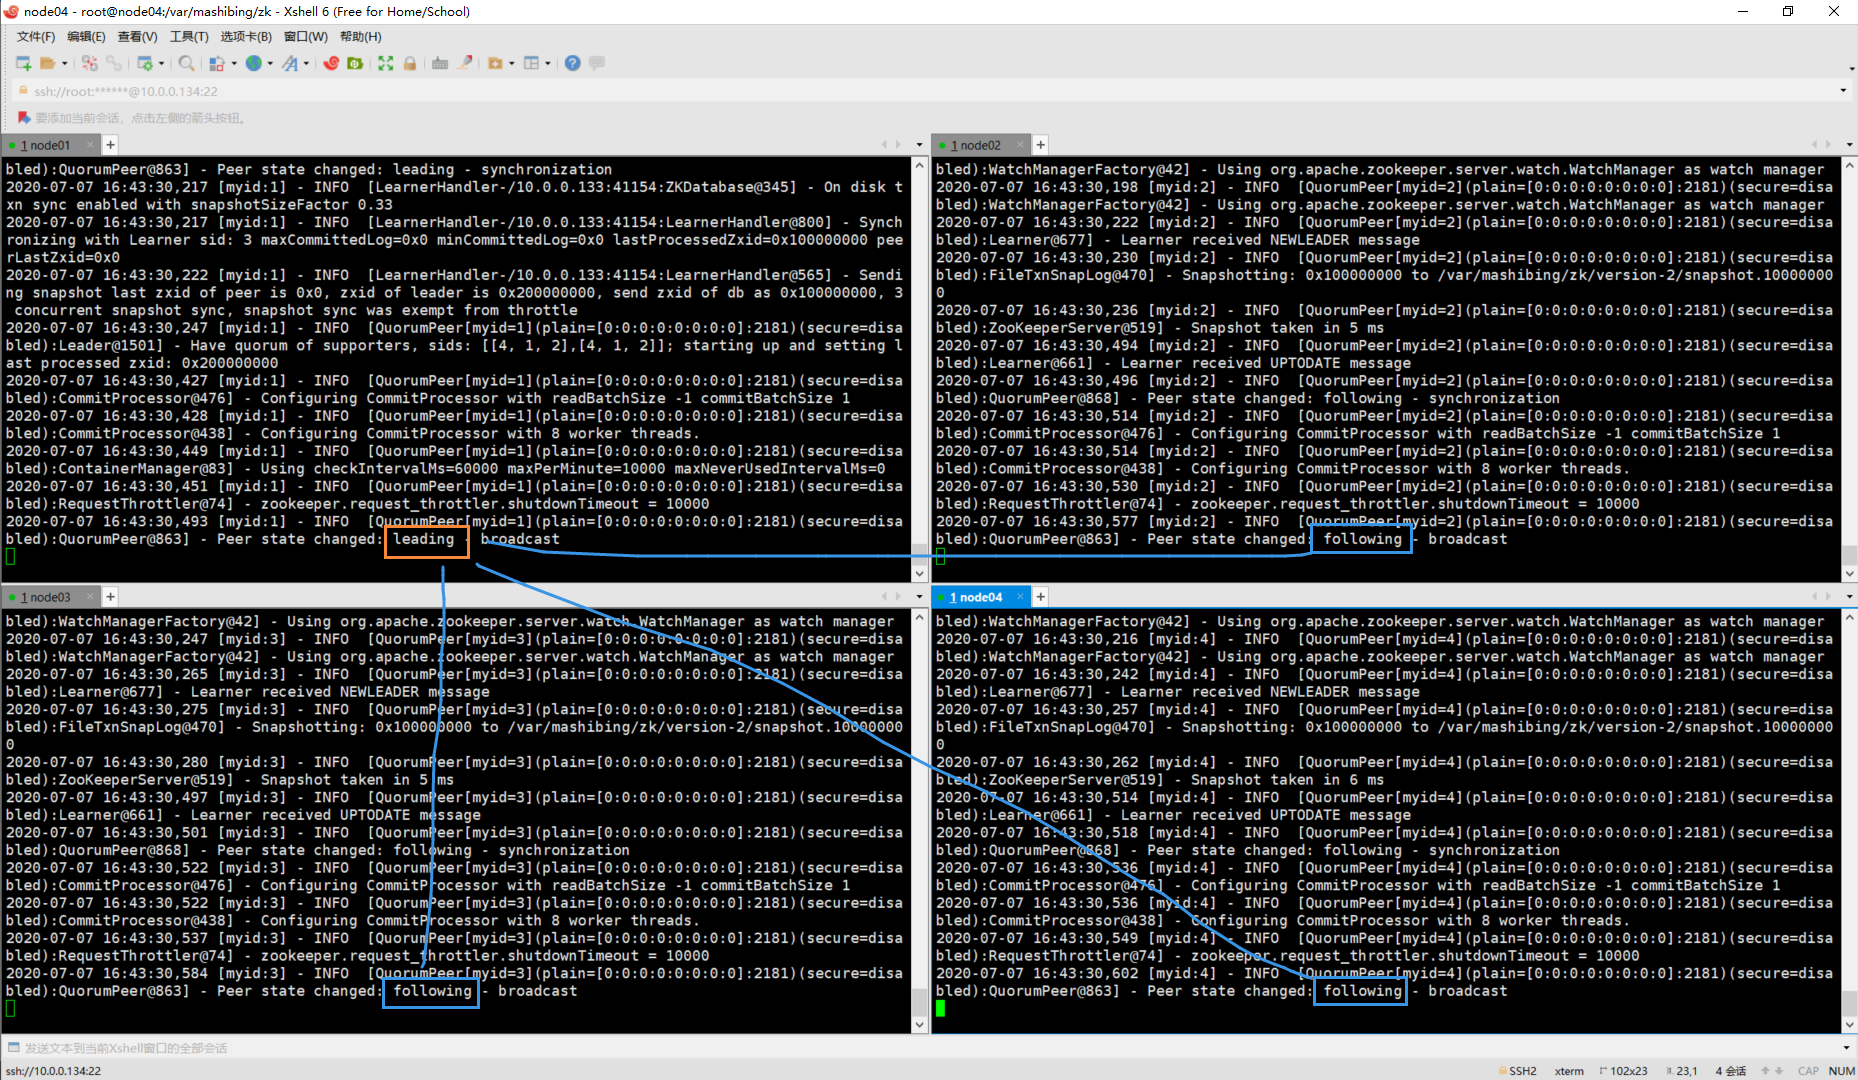Image resolution: width=1858 pixels, height=1080 pixels.
Task: Click the highlight pen icon
Action: (x=465, y=63)
